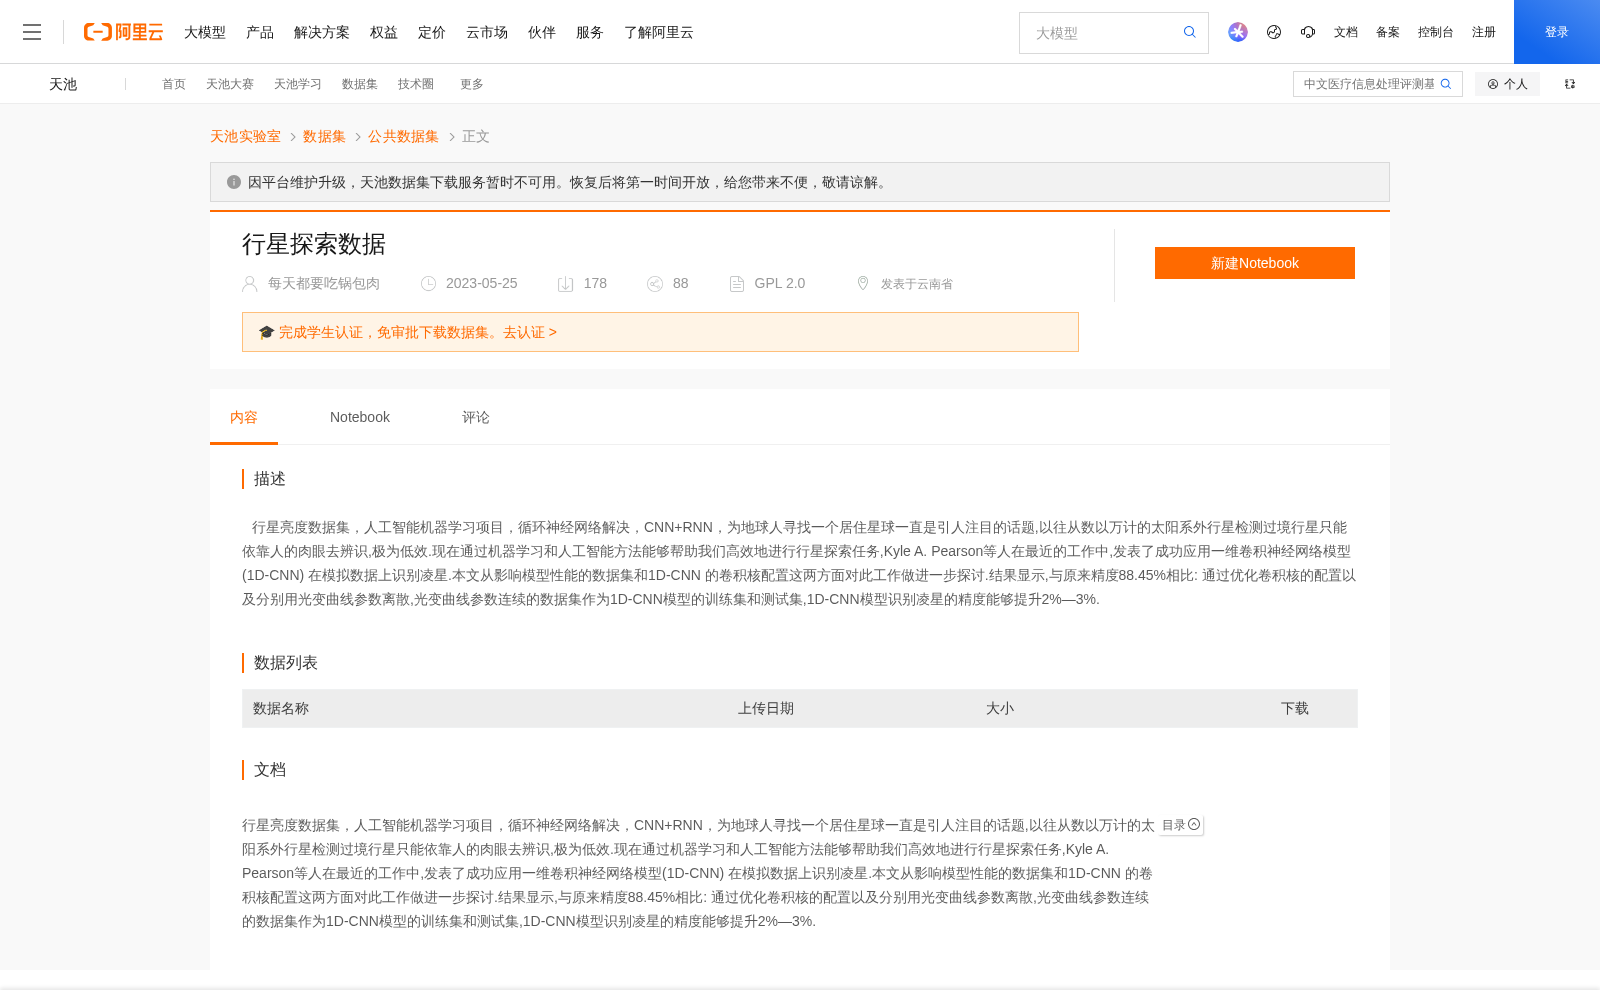1600x1000 pixels.
Task: Click the blue 登录 button
Action: (1557, 32)
